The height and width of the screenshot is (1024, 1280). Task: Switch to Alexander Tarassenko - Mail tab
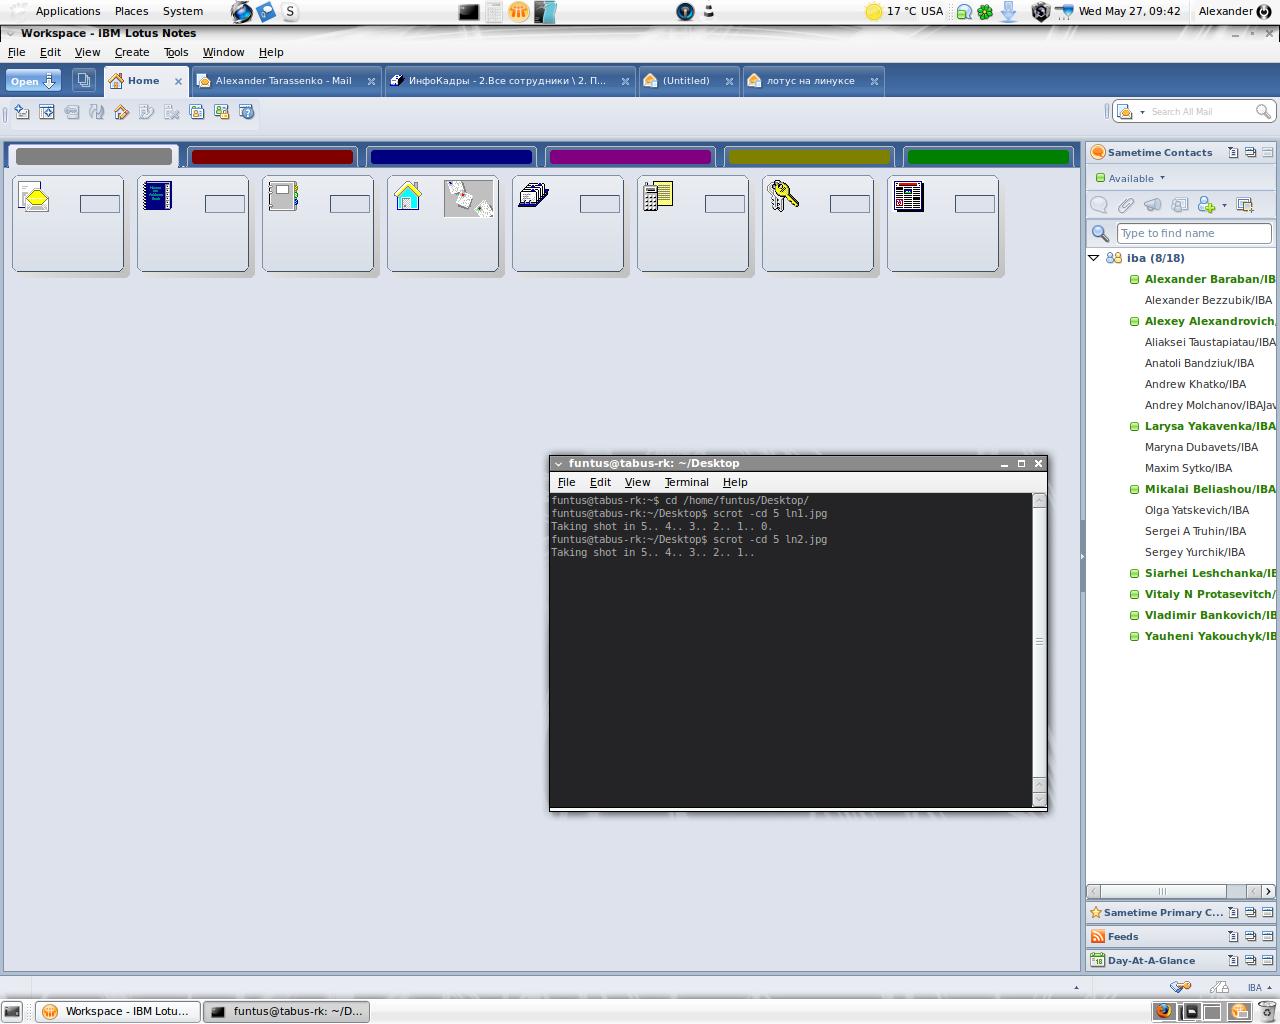click(x=284, y=81)
